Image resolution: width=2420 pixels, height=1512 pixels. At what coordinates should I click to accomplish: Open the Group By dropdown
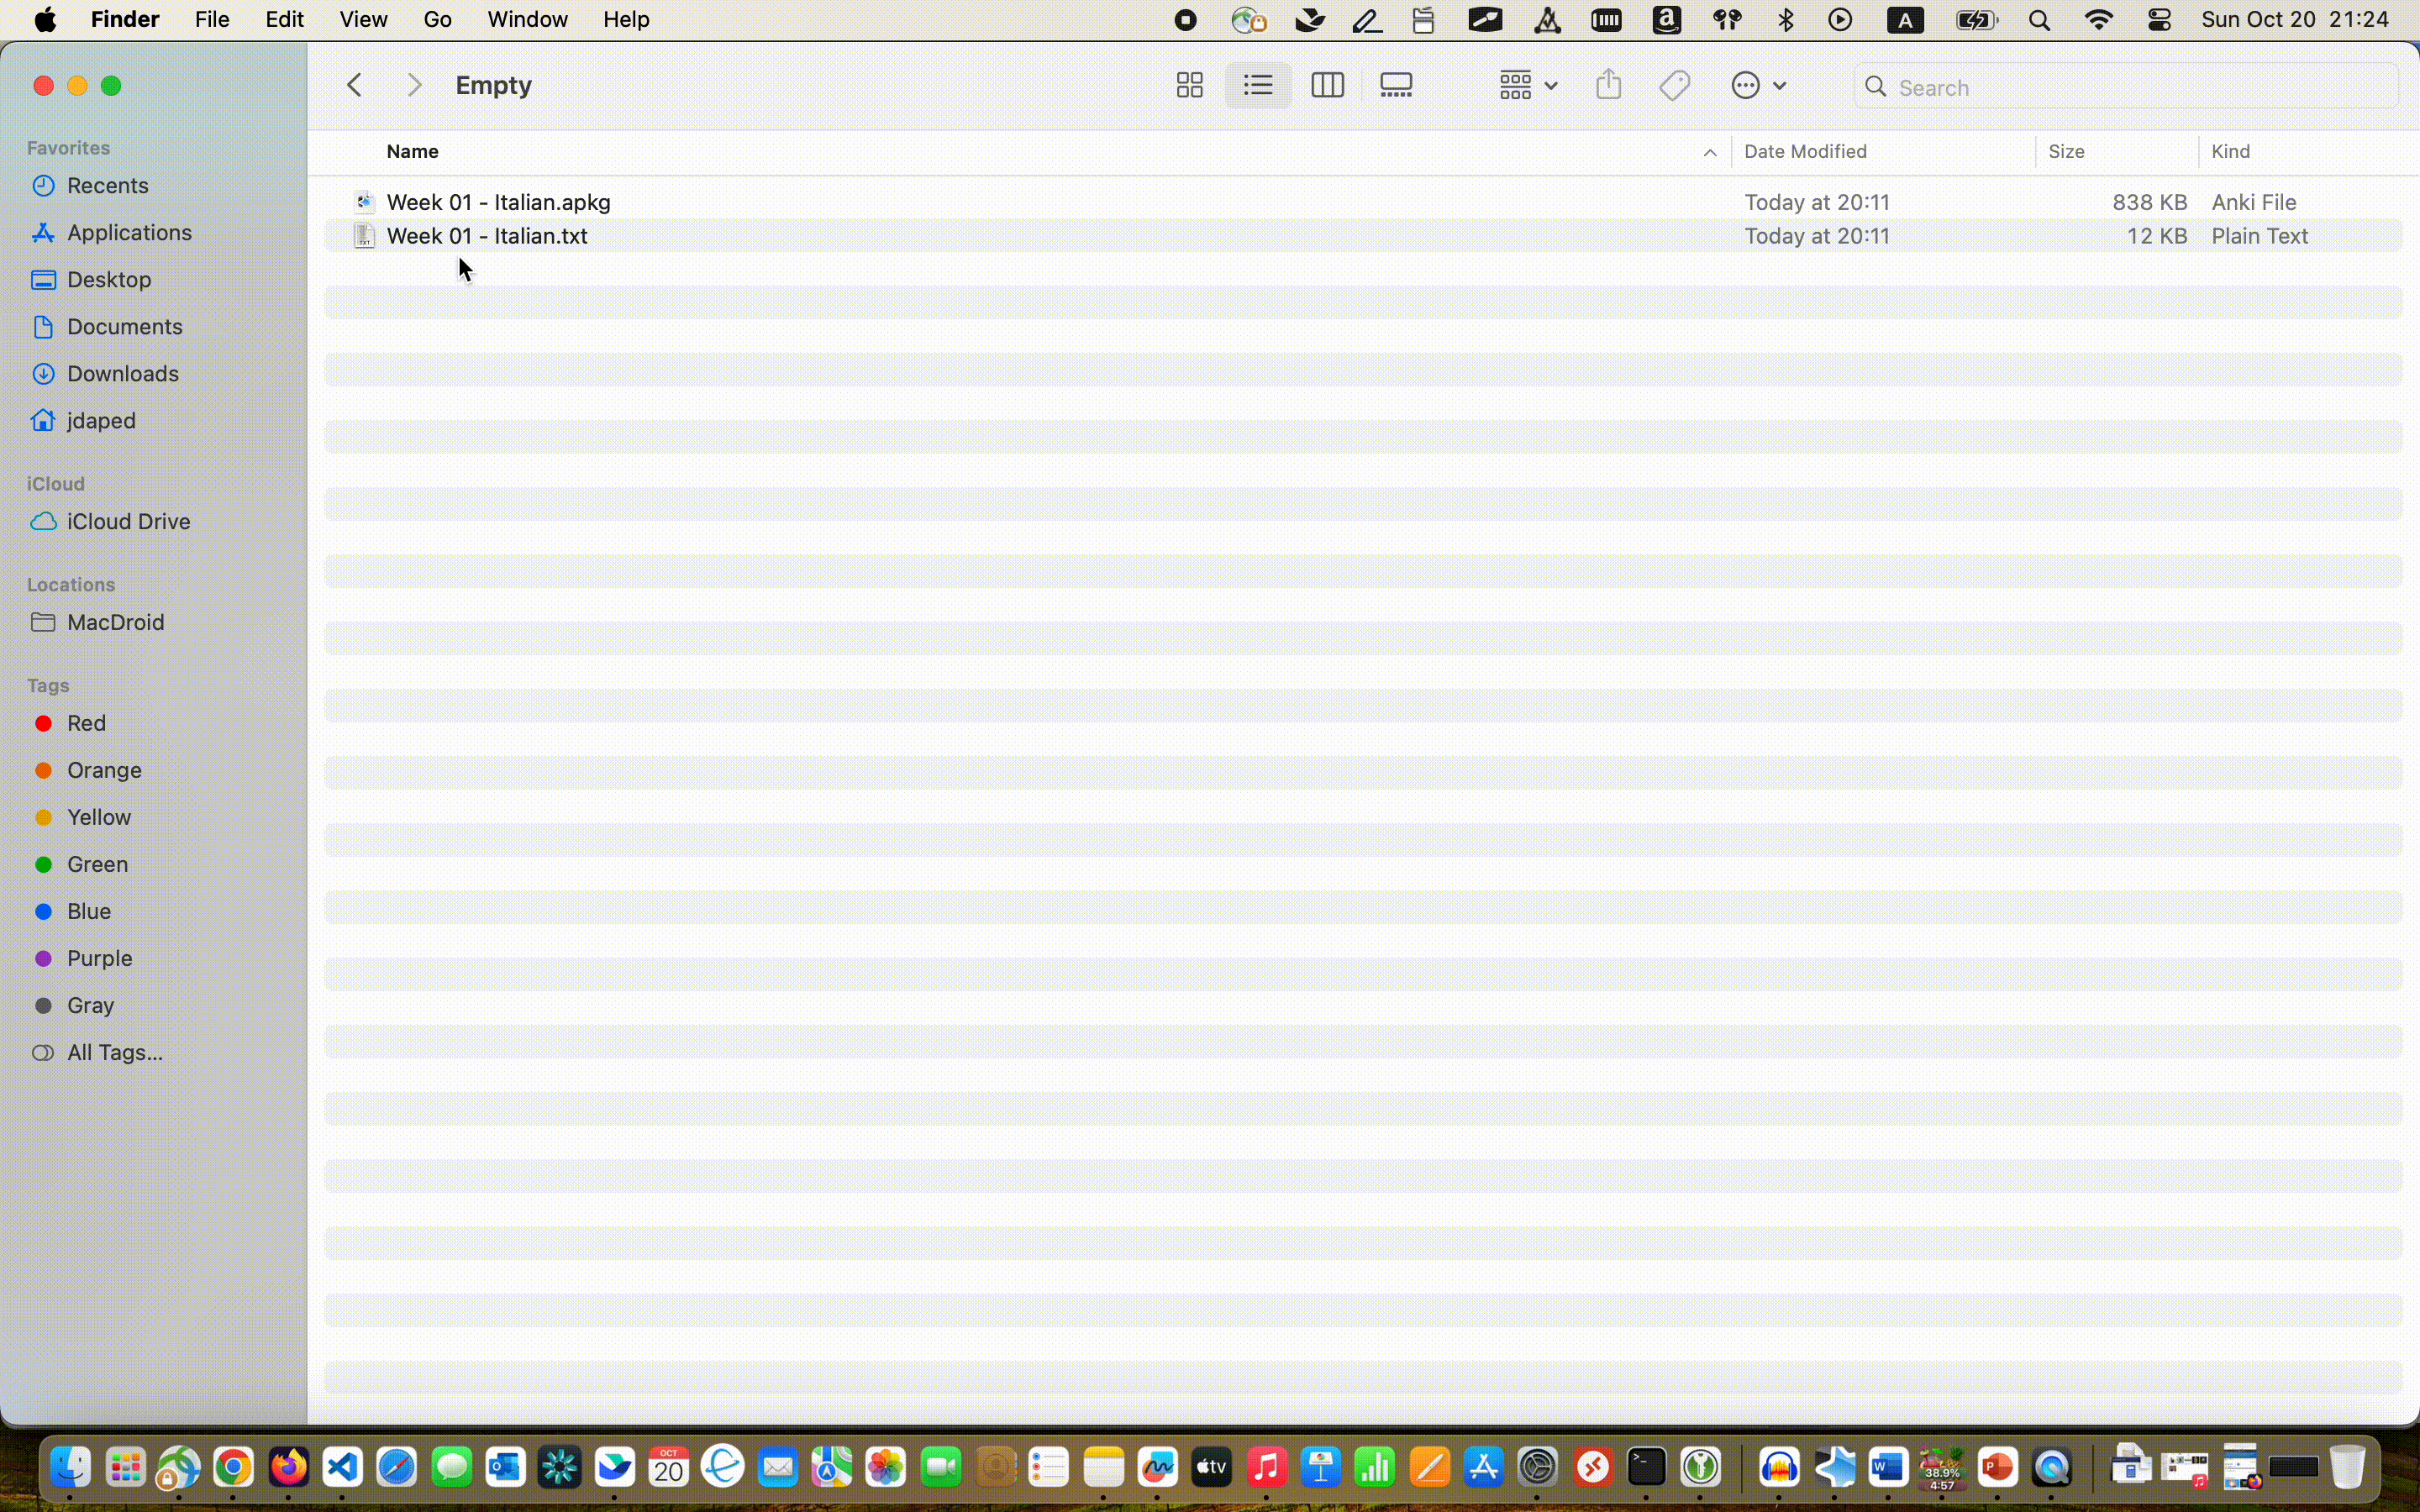coord(1528,86)
